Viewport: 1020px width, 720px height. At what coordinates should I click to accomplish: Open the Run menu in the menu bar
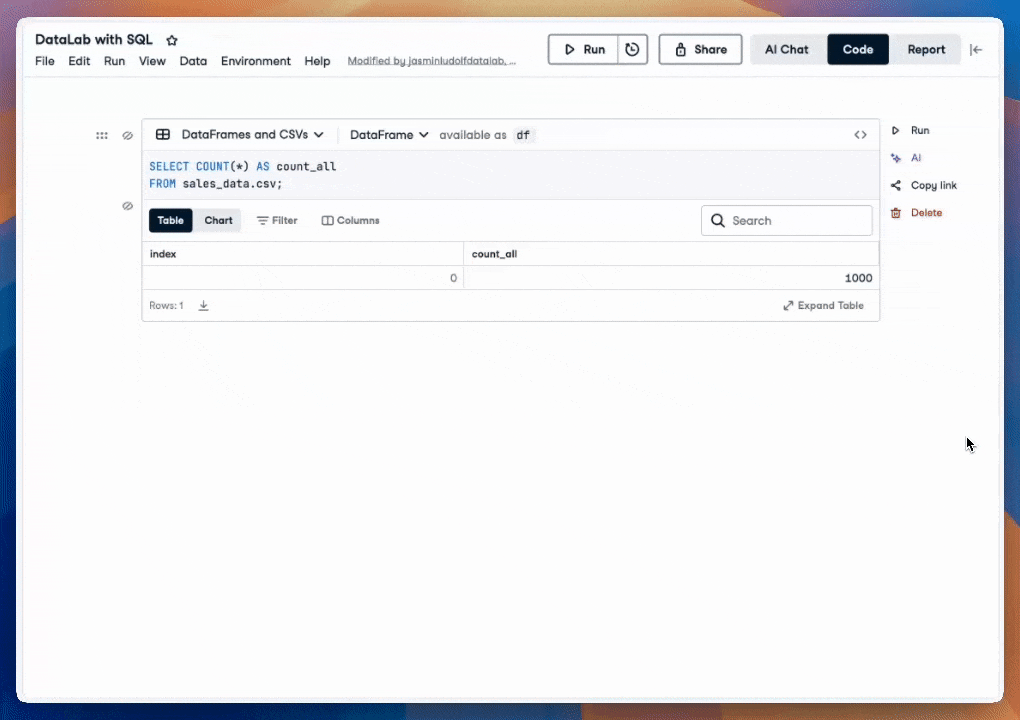click(x=114, y=60)
